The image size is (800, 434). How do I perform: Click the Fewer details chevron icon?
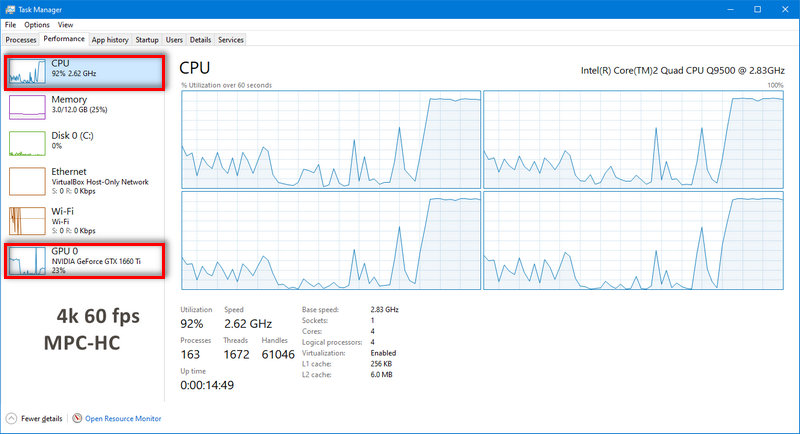pos(11,419)
